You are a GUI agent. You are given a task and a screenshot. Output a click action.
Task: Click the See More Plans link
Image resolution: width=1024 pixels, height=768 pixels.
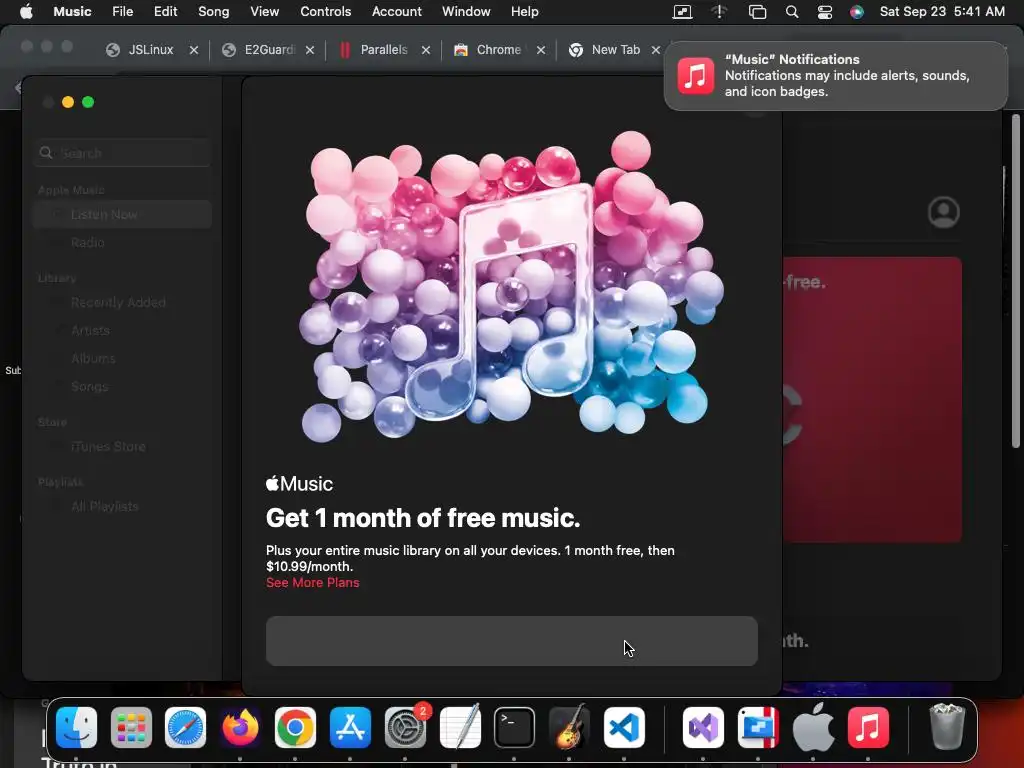point(312,583)
